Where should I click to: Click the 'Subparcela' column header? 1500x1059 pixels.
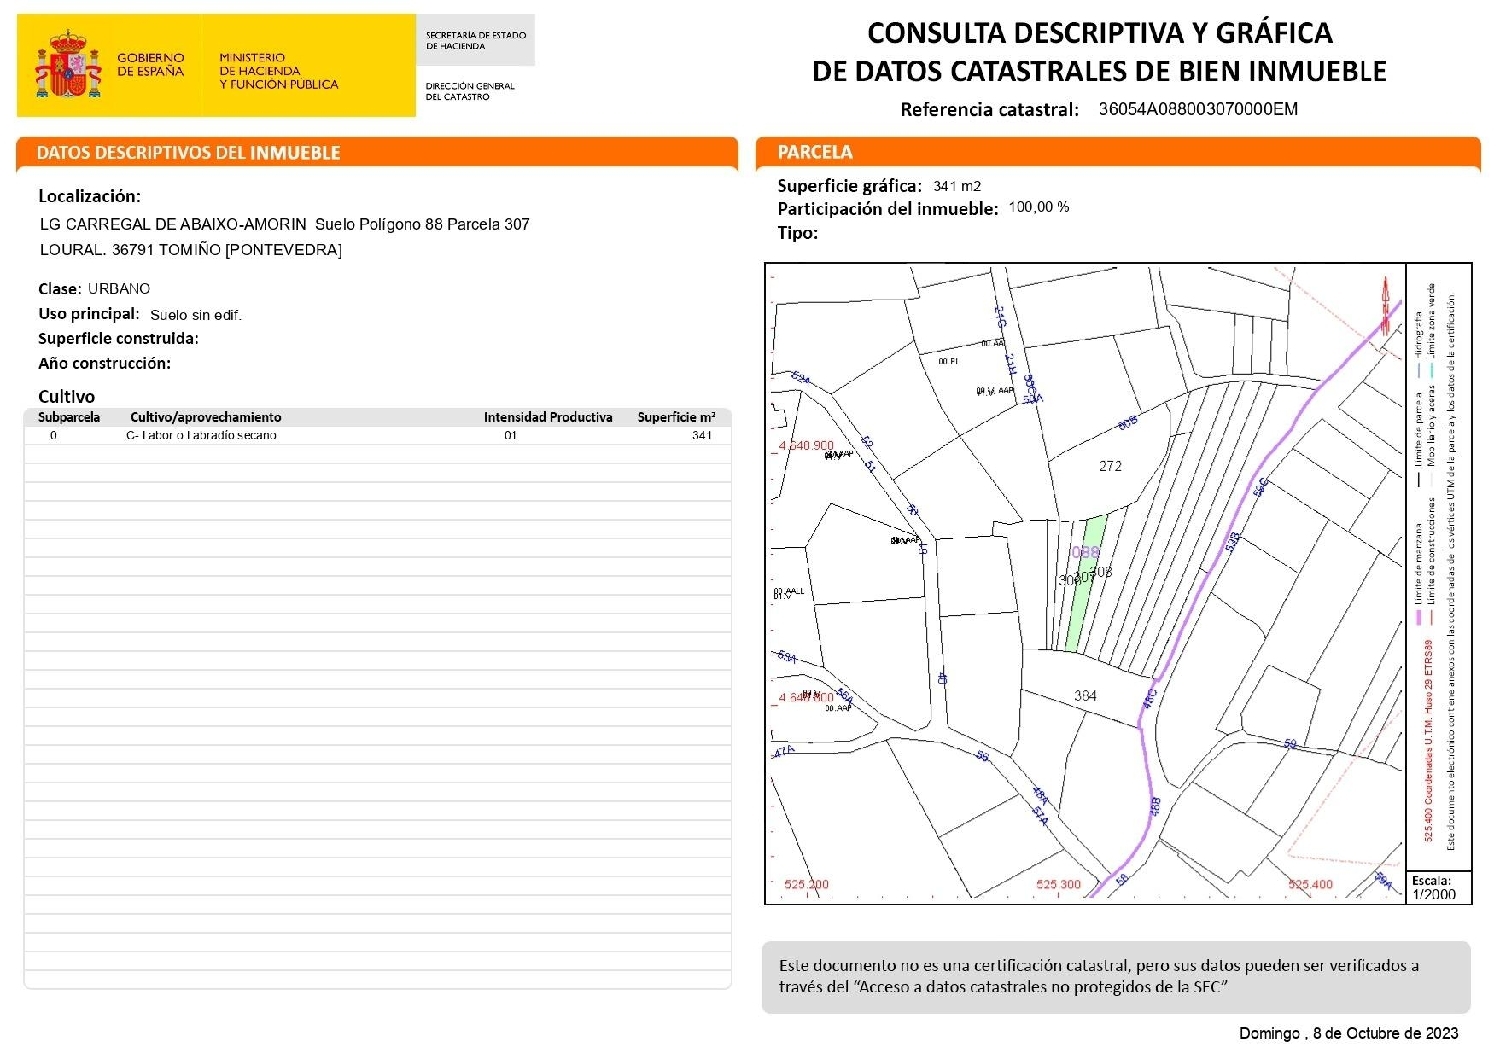[x=69, y=418]
